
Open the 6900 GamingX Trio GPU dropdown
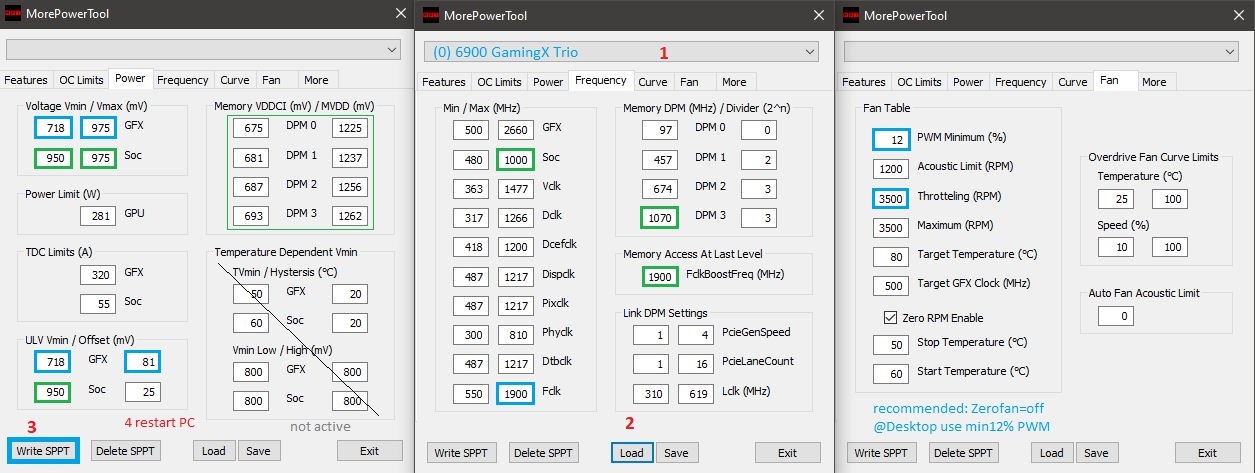click(x=621, y=51)
